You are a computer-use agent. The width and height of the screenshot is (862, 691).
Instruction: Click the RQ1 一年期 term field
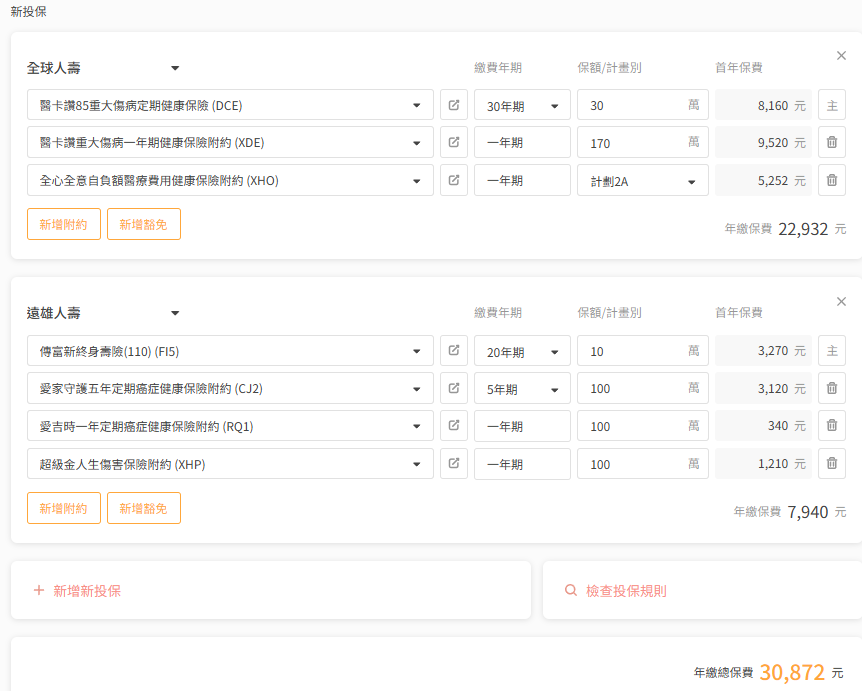point(522,425)
